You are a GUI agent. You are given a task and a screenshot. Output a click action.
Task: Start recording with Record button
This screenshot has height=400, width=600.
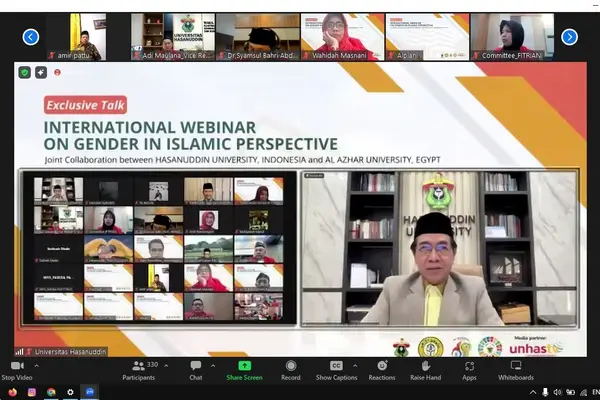291,371
